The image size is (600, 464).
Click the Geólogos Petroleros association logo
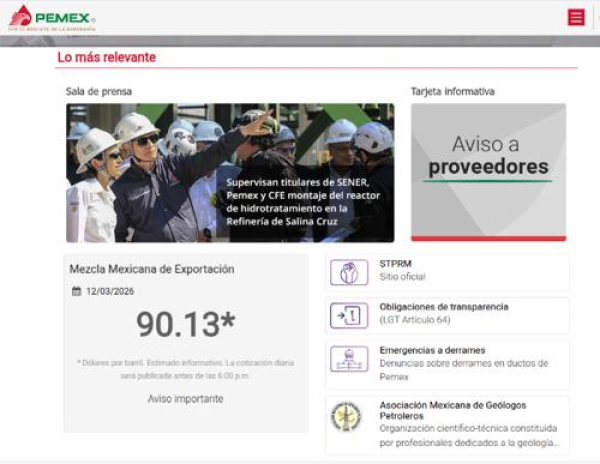(x=347, y=416)
